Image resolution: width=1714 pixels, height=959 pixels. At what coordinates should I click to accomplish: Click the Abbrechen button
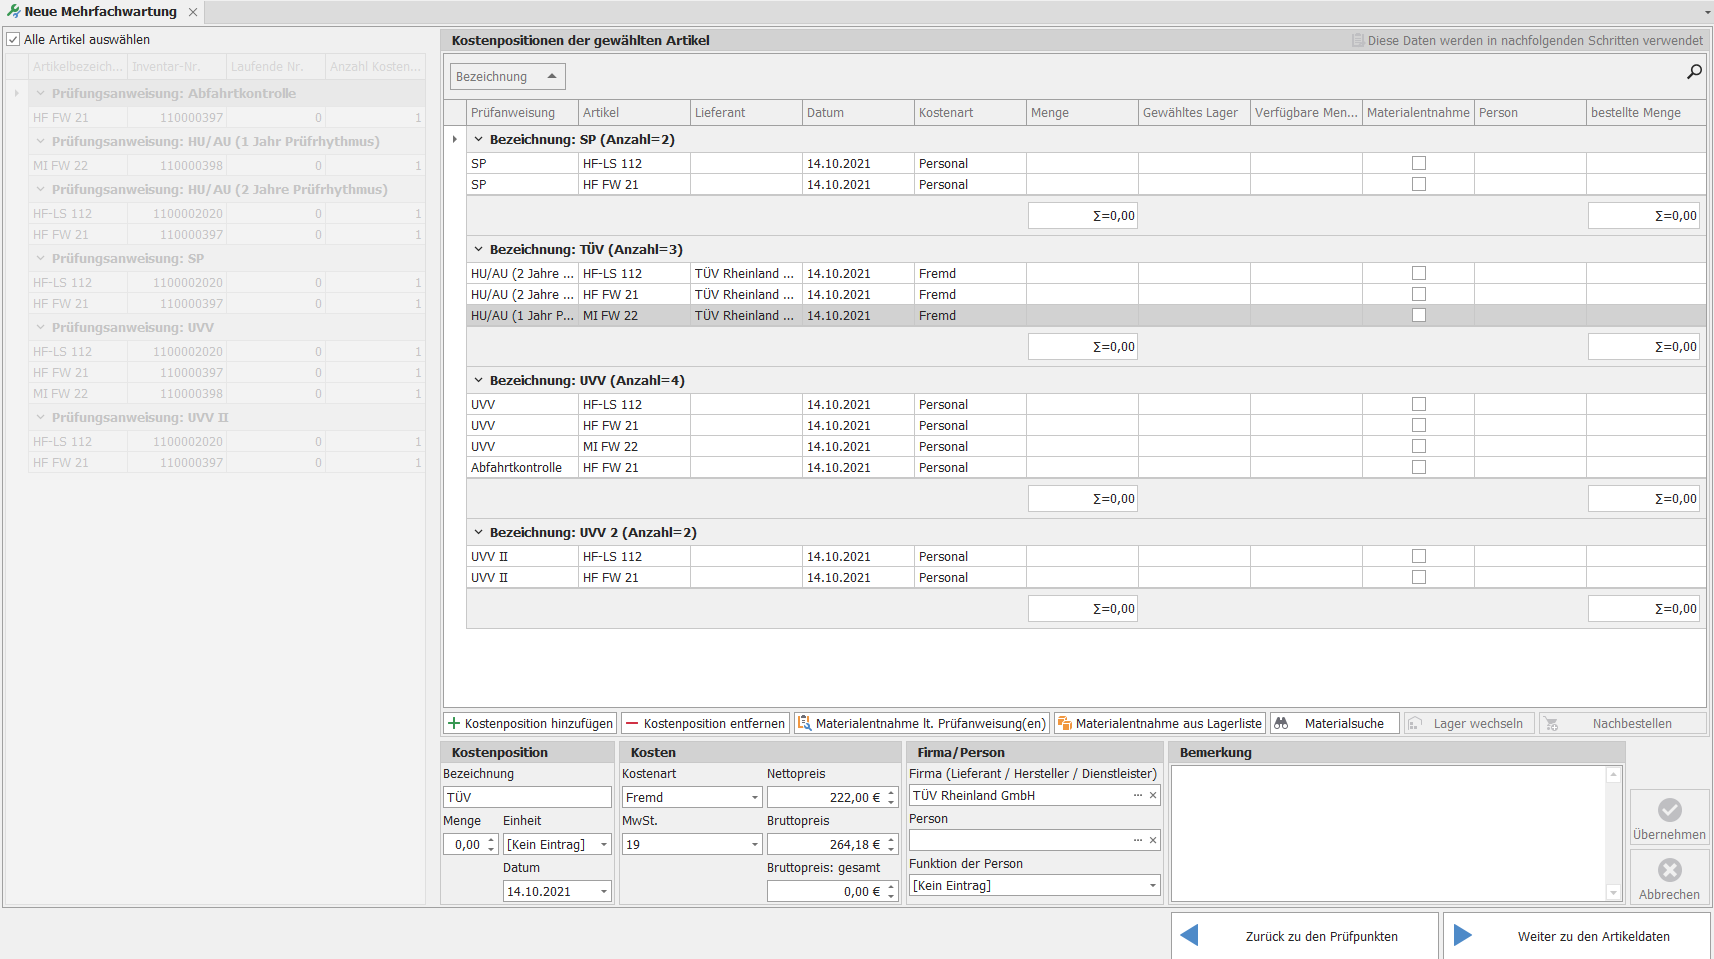click(1669, 878)
